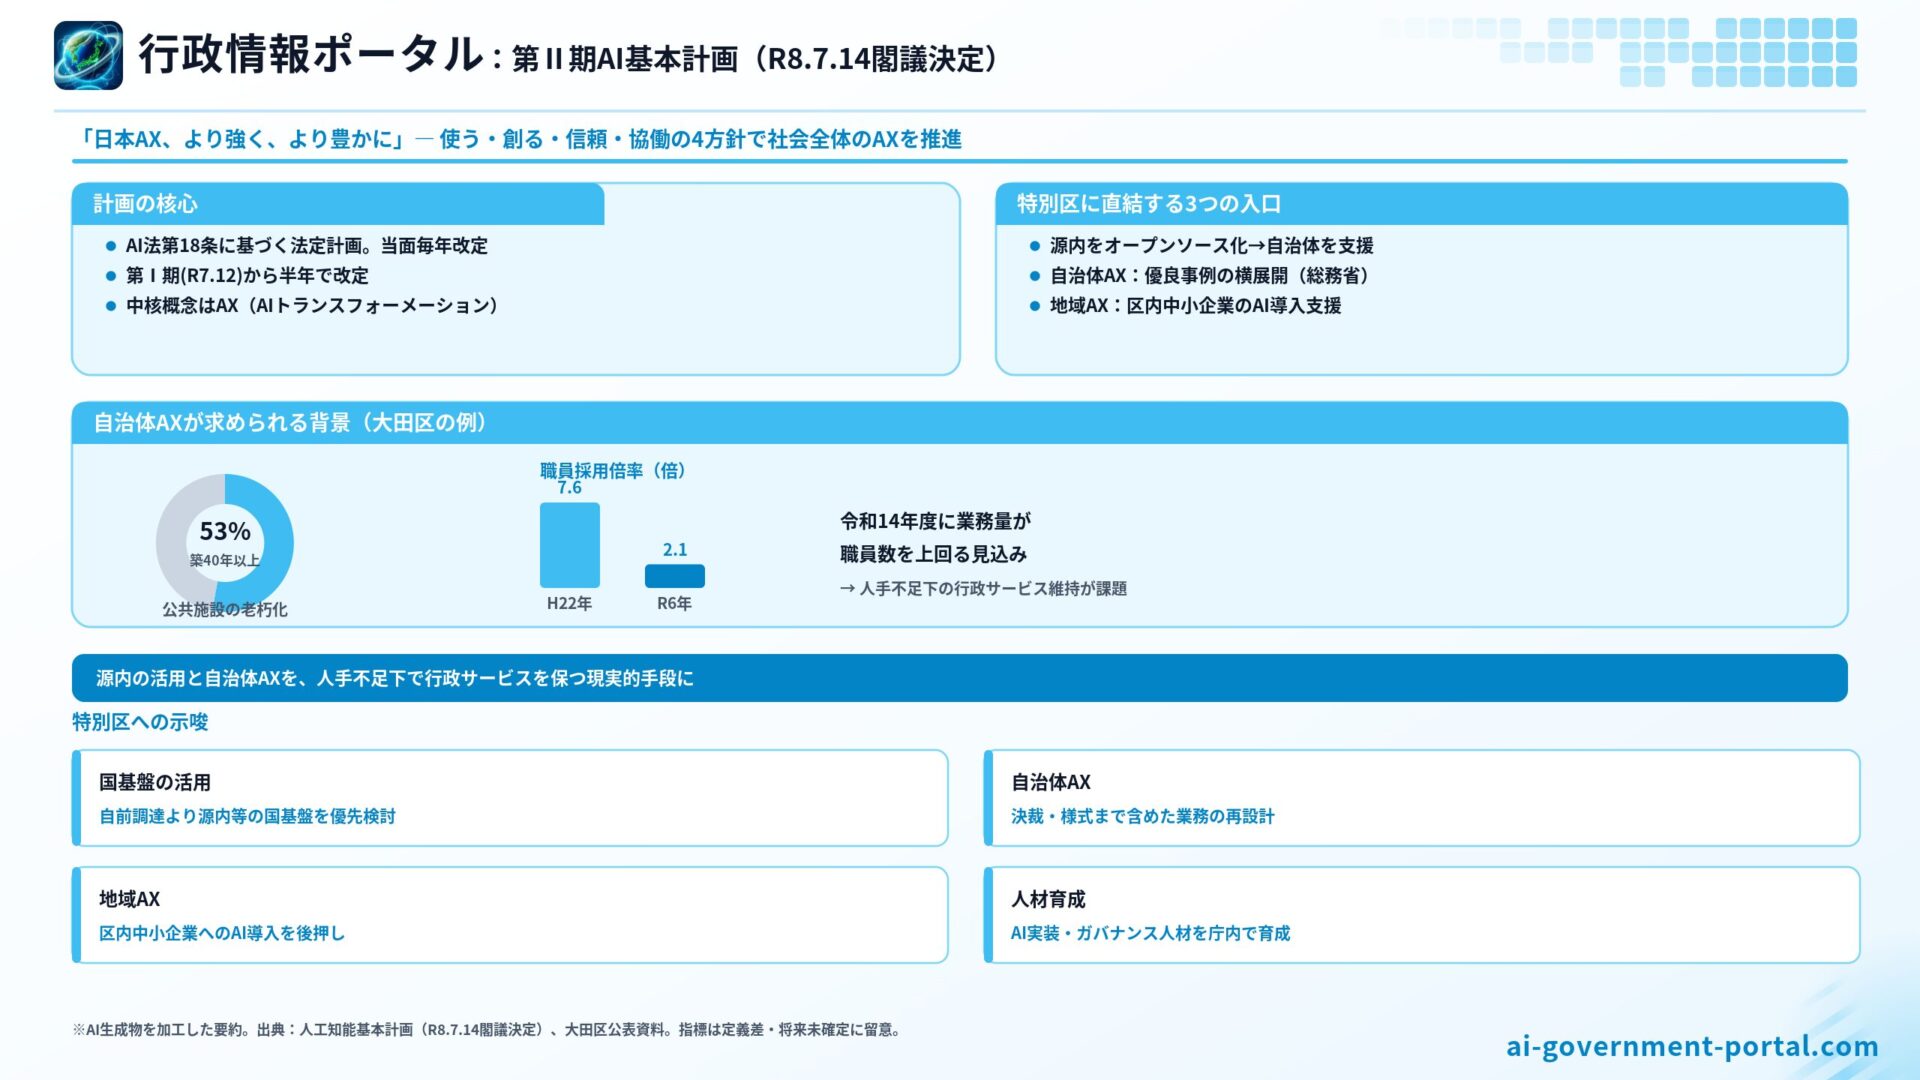
Task: Click the 計画の核心 panel header
Action: (338, 204)
